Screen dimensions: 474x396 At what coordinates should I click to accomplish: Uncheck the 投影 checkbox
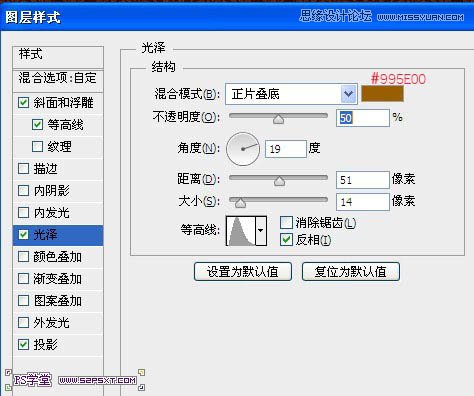point(23,344)
